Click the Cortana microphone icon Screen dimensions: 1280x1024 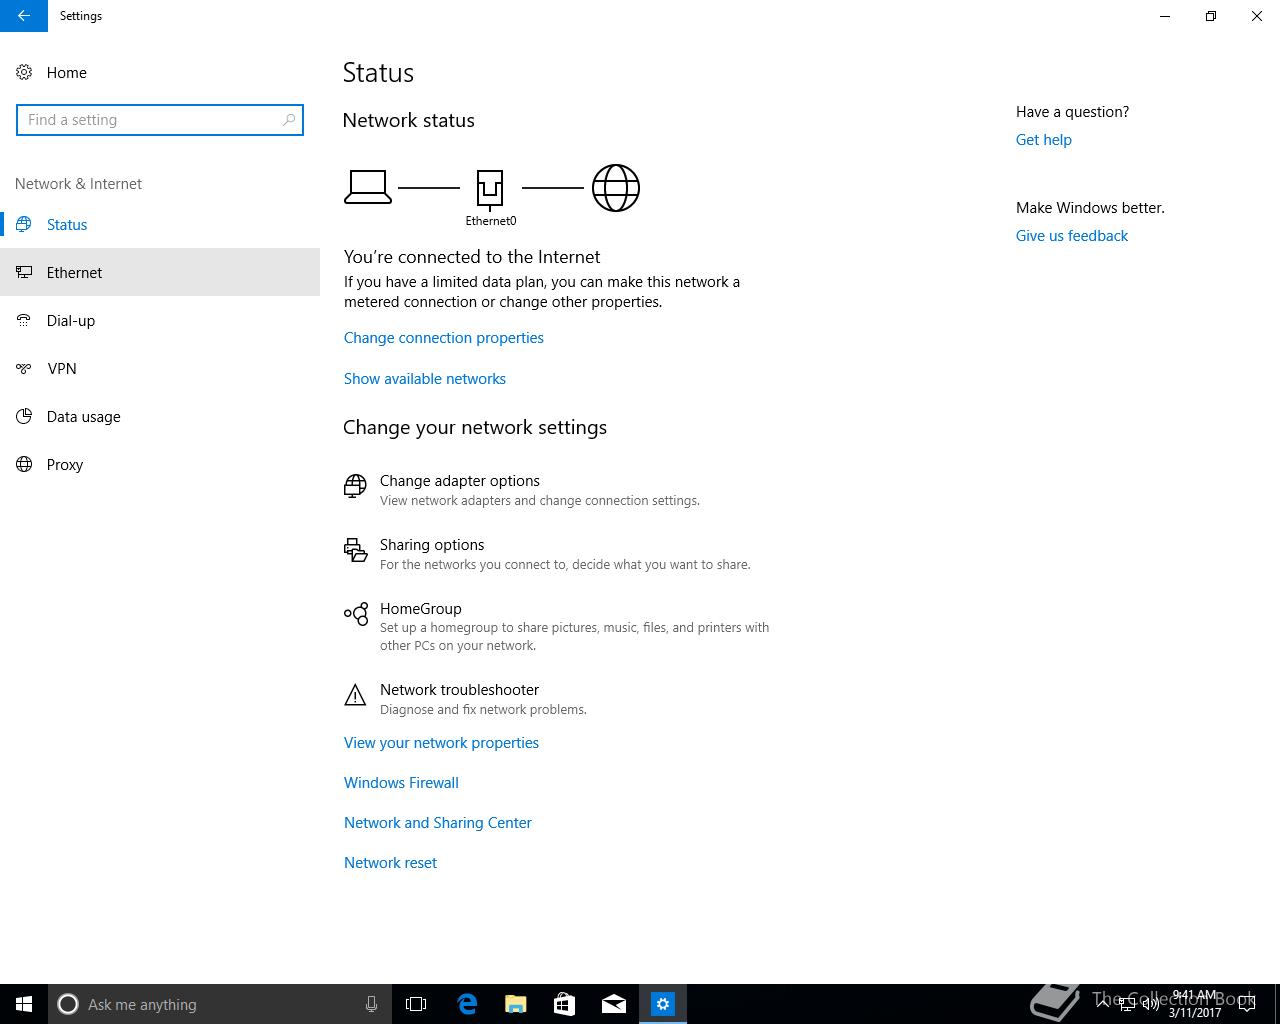click(371, 1004)
